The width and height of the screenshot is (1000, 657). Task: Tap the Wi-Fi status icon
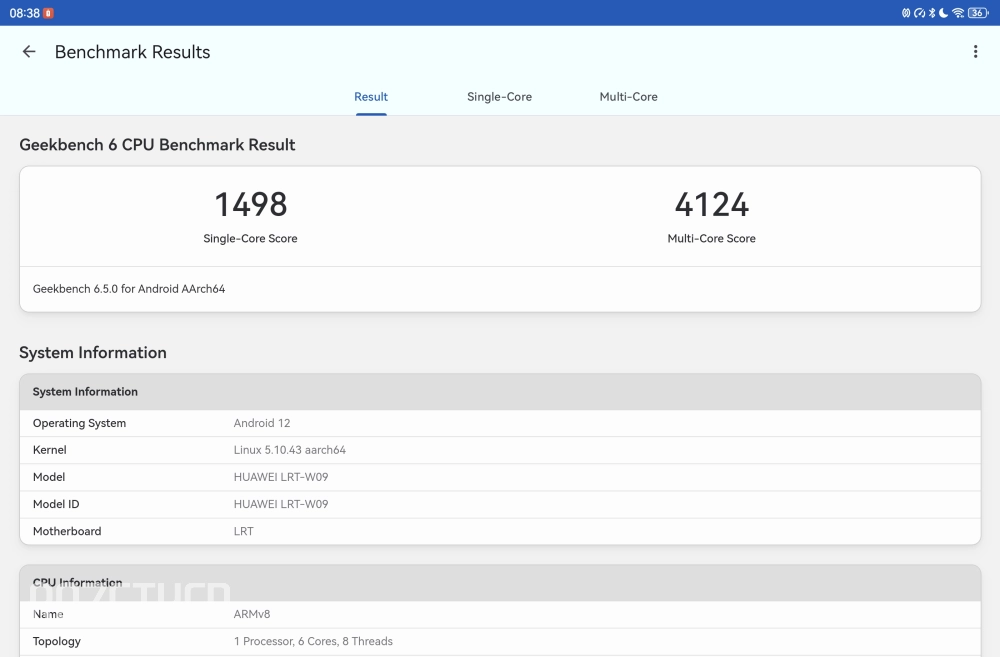(957, 13)
